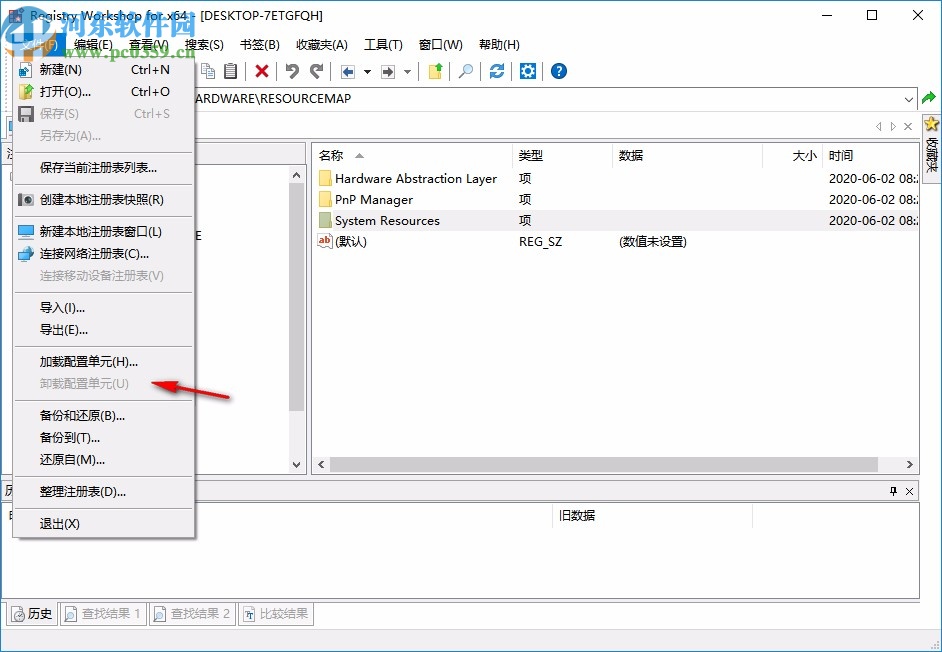942x652 pixels.
Task: Select 加载配置单元 in the open menu
Action: point(88,359)
